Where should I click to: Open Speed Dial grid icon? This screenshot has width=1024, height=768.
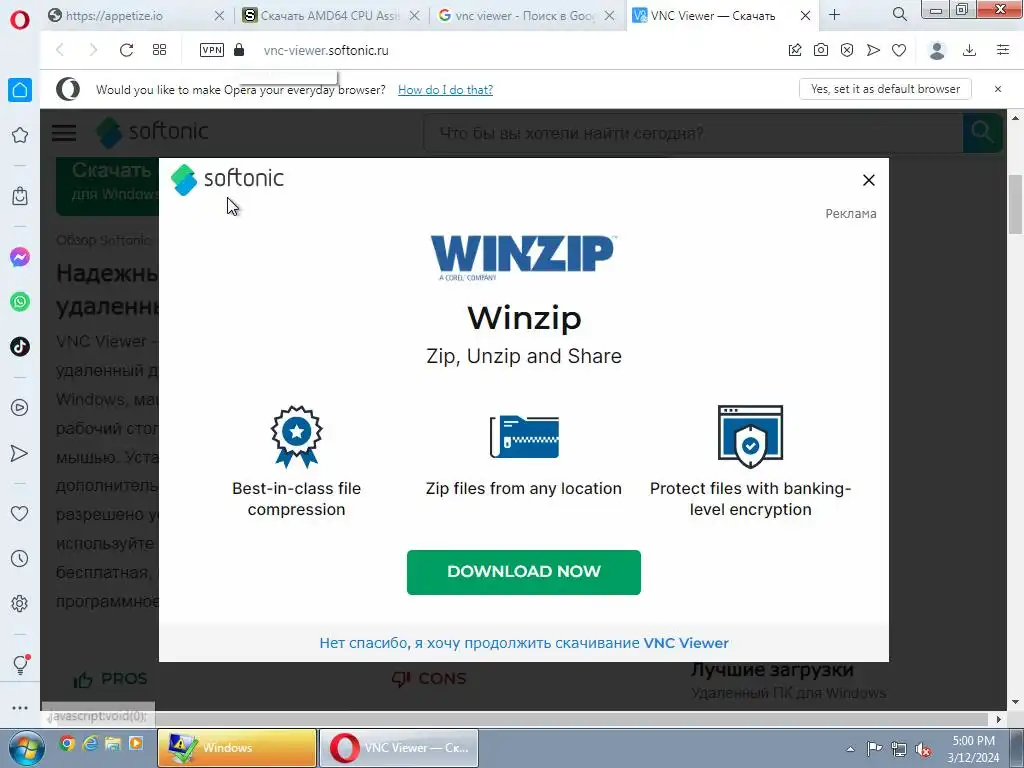pos(159,50)
